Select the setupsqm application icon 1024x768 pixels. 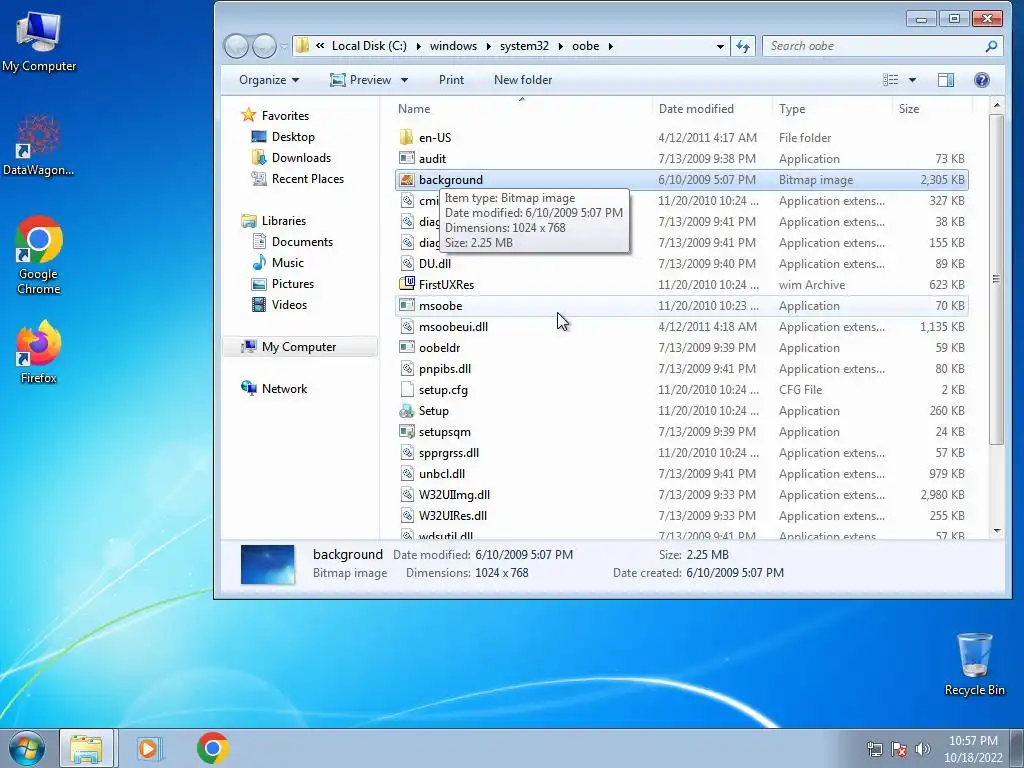click(406, 432)
